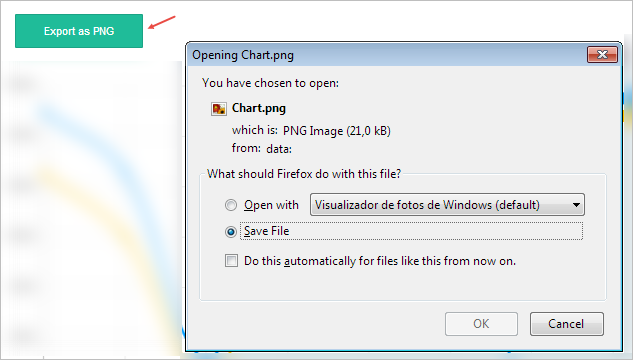Click the Open with label text
Image resolution: width=633 pixels, height=360 pixels.
271,205
